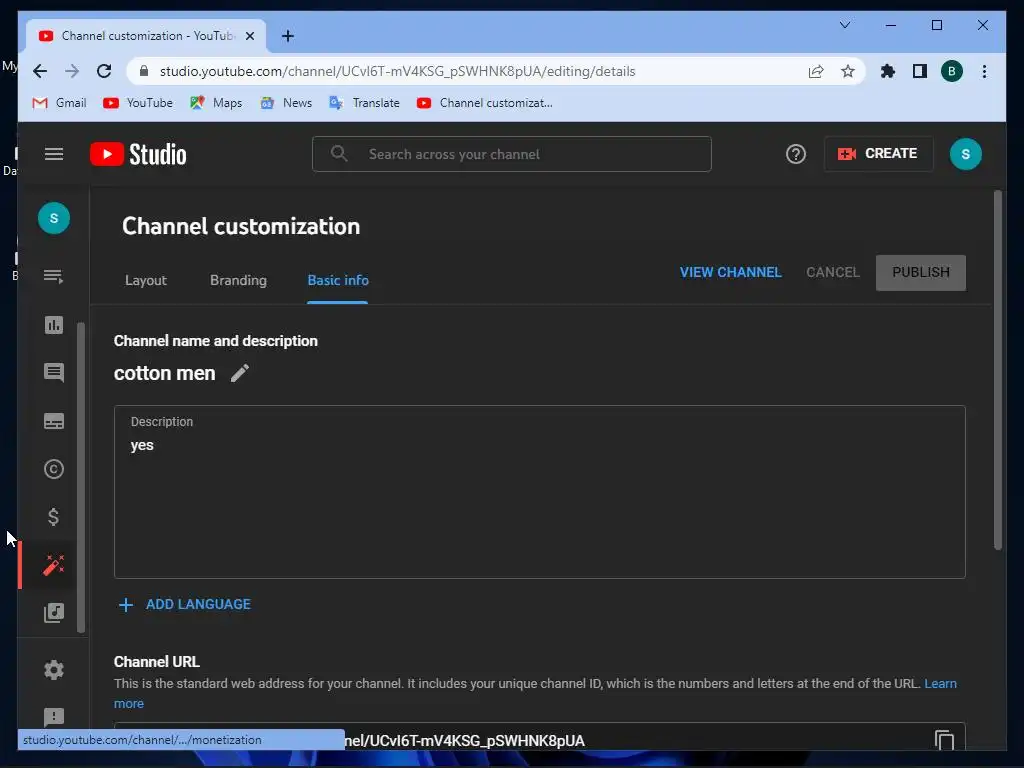Viewport: 1024px width, 768px height.
Task: Bookmark this page with star icon
Action: pos(848,71)
